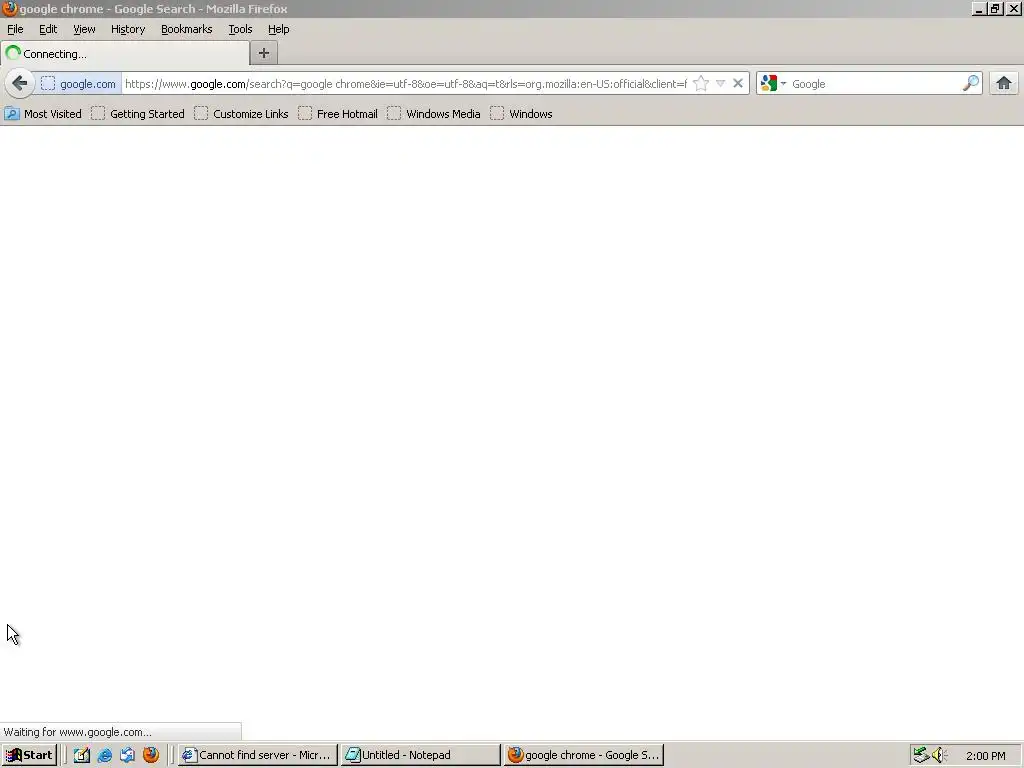1024x768 pixels.
Task: Switch to google chrome Firefox taskbar button
Action: pos(584,755)
